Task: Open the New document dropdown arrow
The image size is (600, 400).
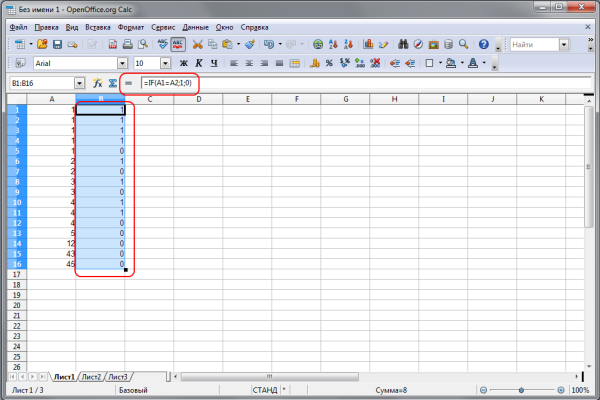Action: tap(31, 44)
